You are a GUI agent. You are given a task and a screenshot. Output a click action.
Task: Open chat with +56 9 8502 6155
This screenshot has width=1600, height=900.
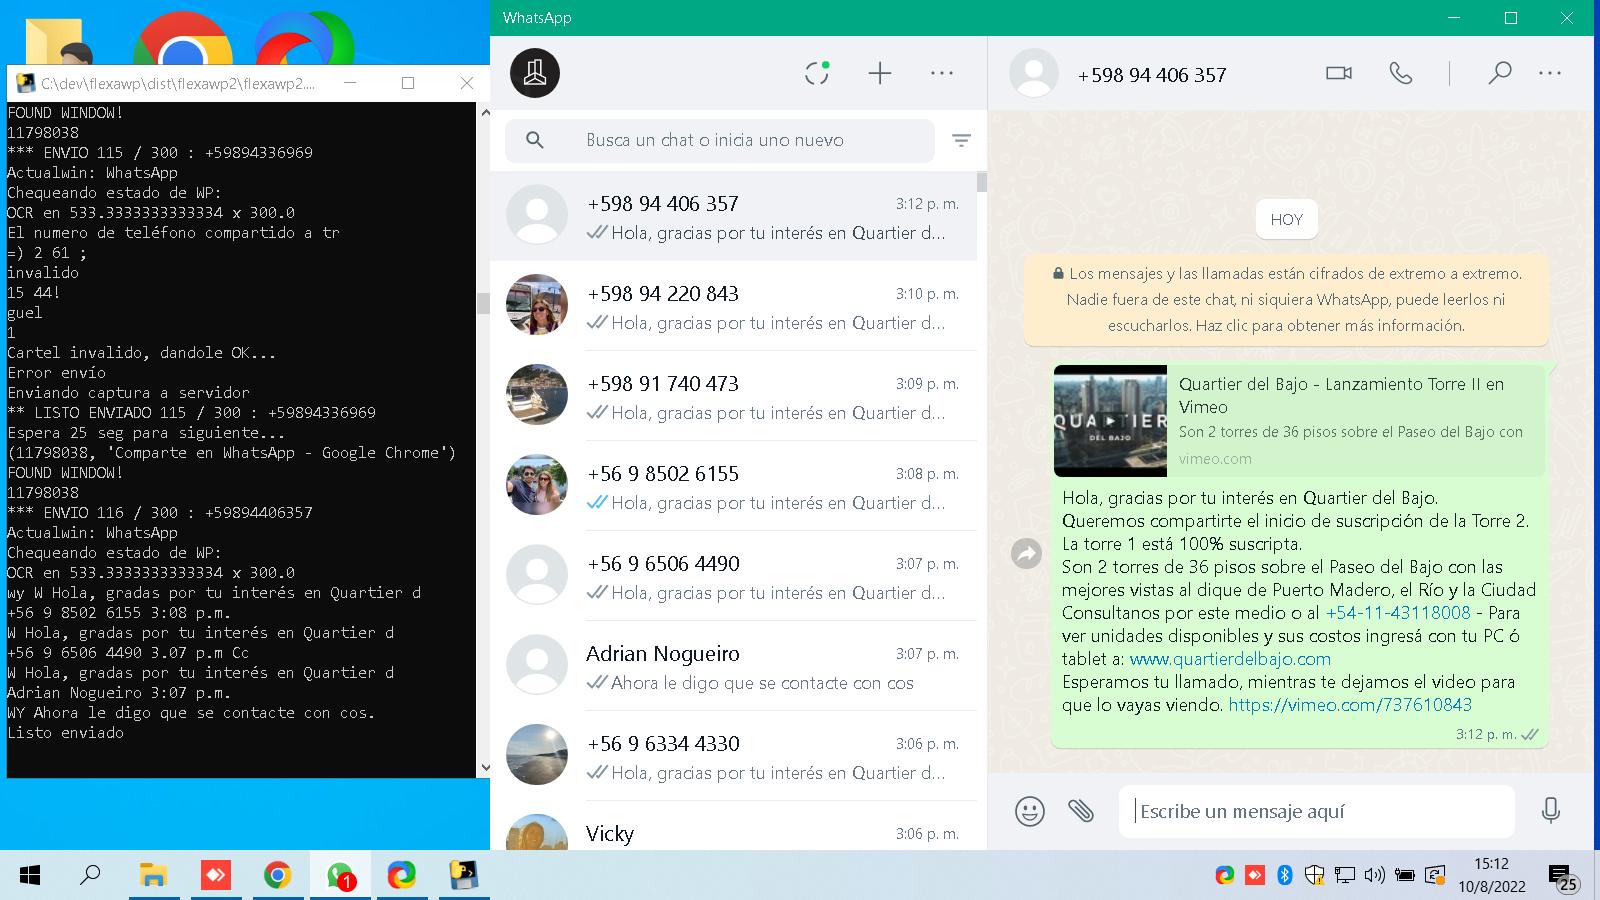point(733,486)
